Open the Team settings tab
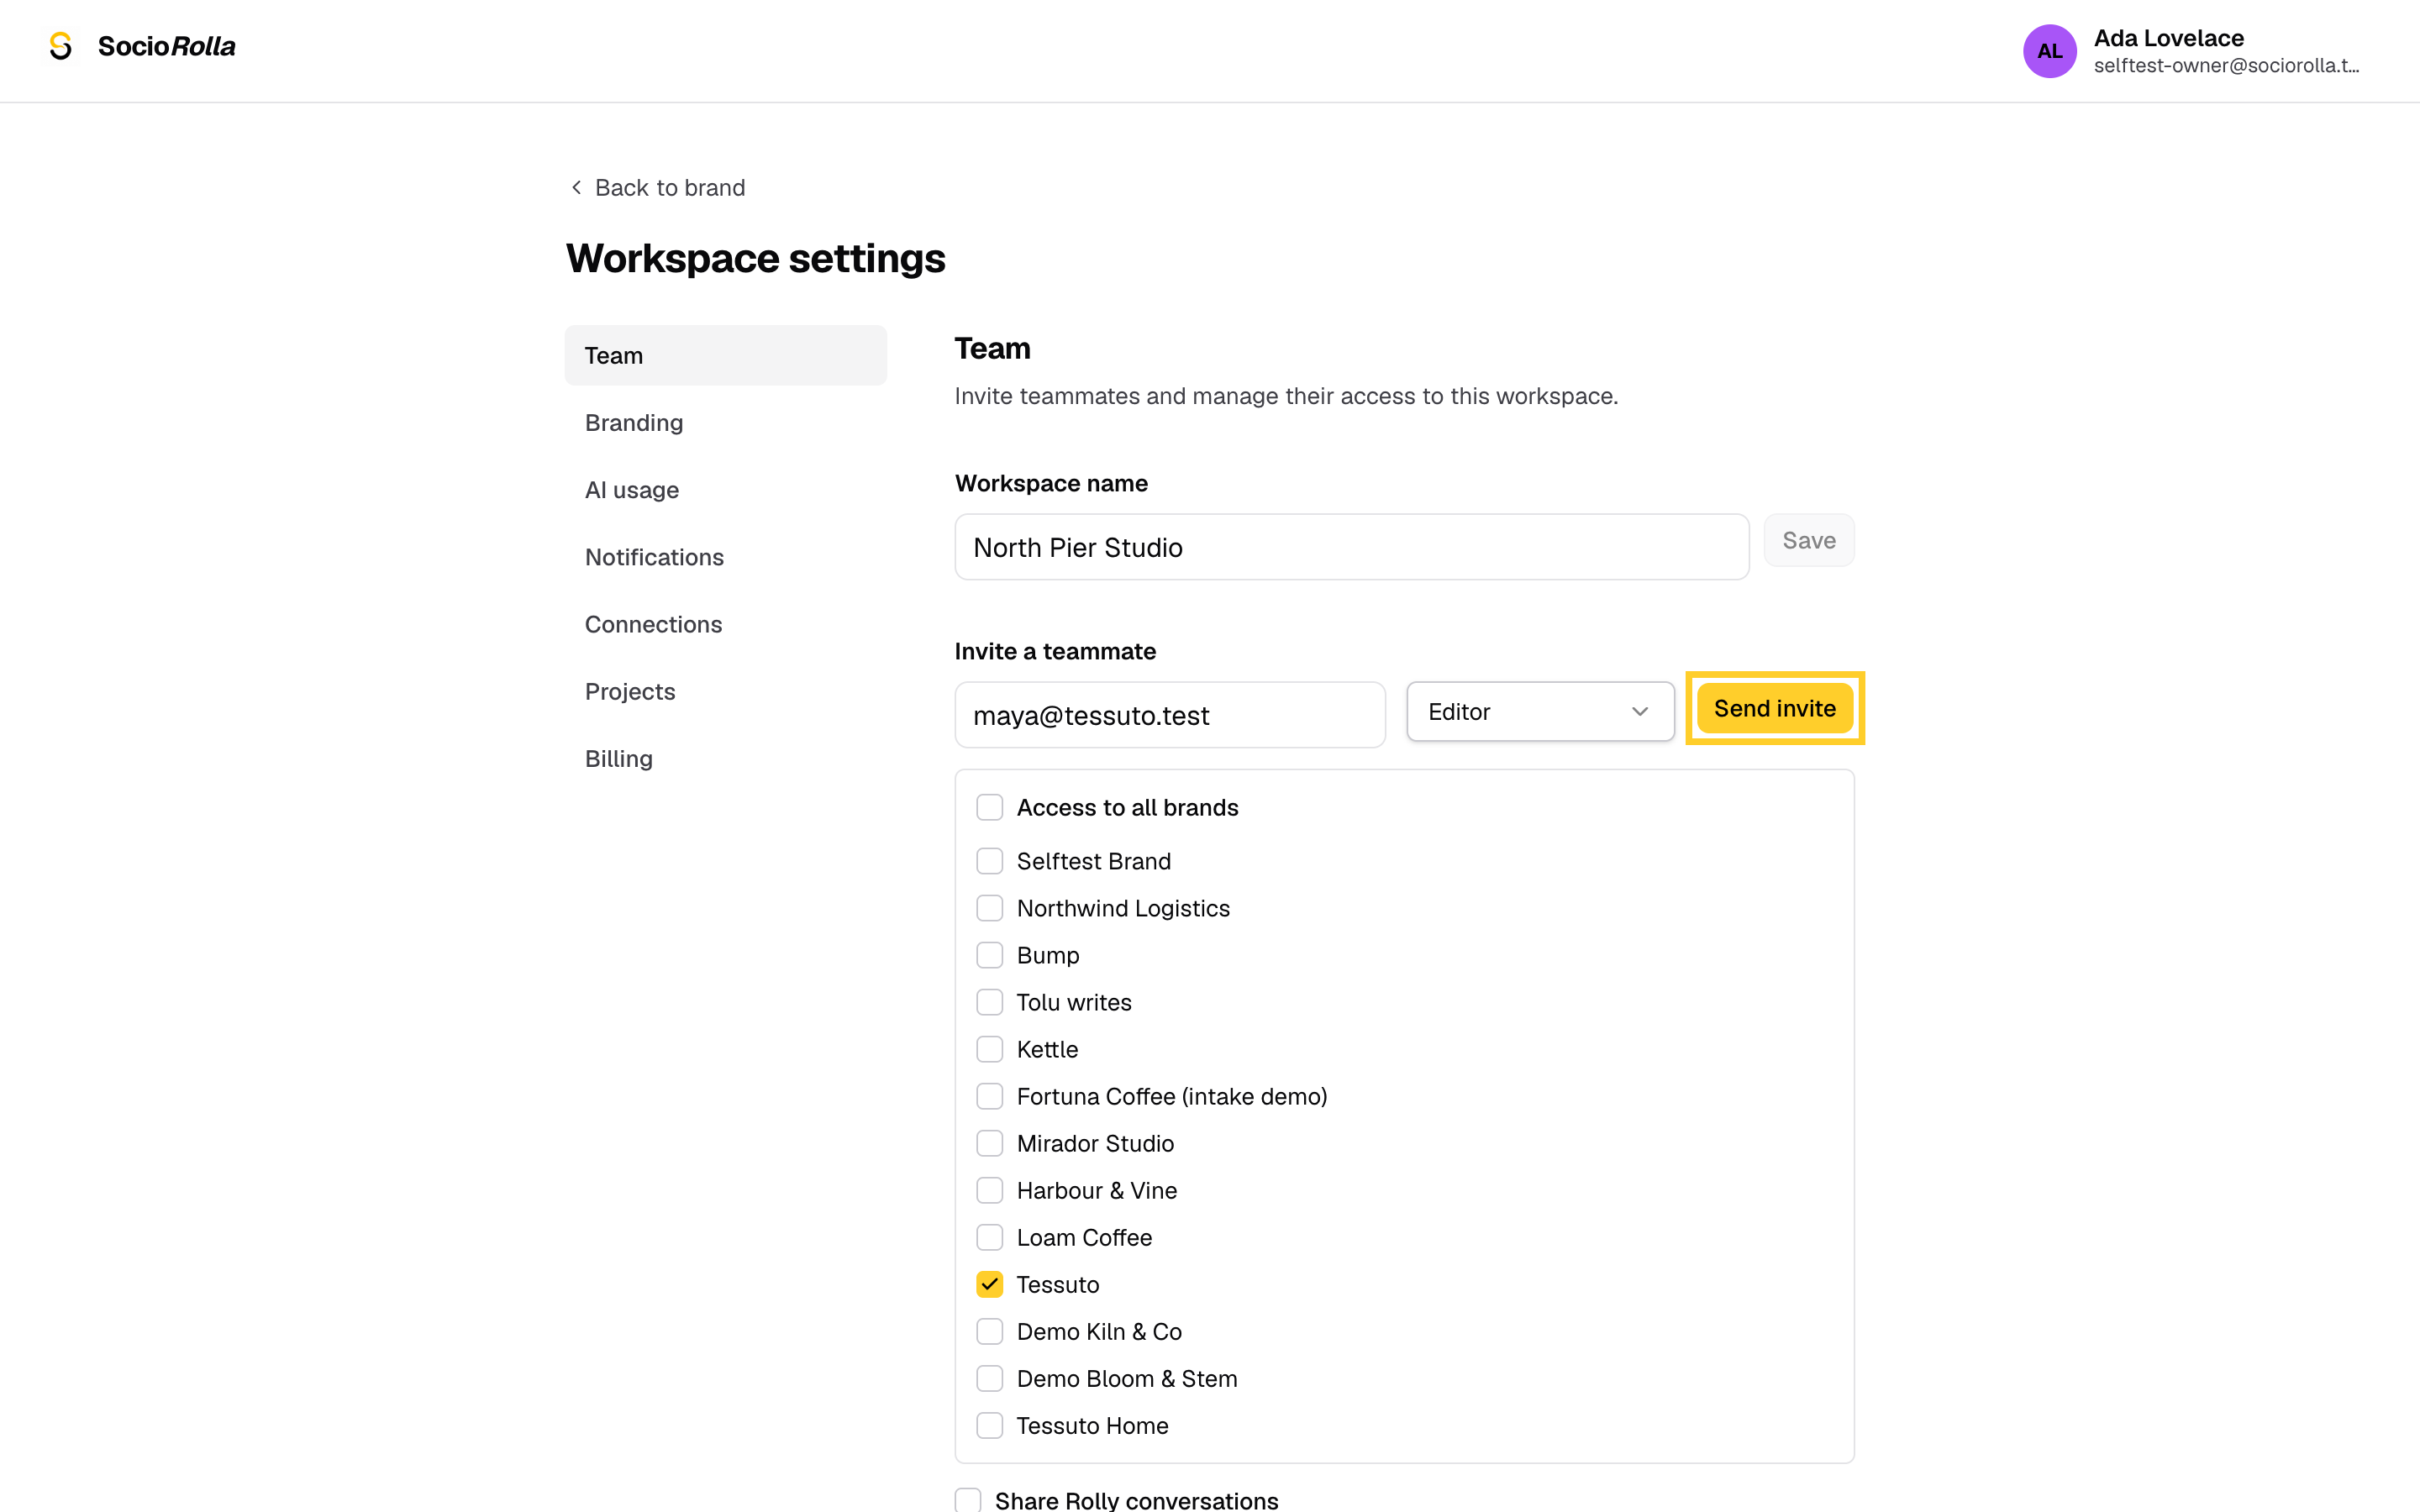 tap(725, 355)
